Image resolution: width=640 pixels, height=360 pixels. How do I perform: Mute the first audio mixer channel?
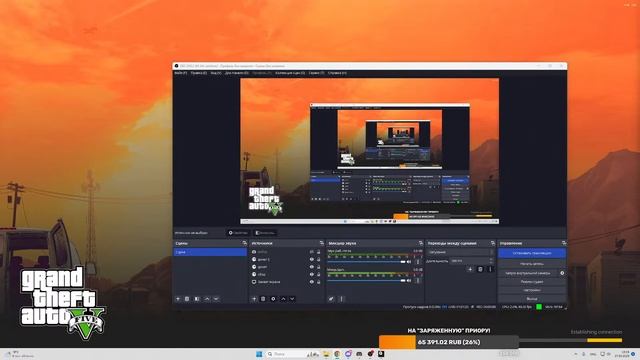pyautogui.click(x=409, y=262)
